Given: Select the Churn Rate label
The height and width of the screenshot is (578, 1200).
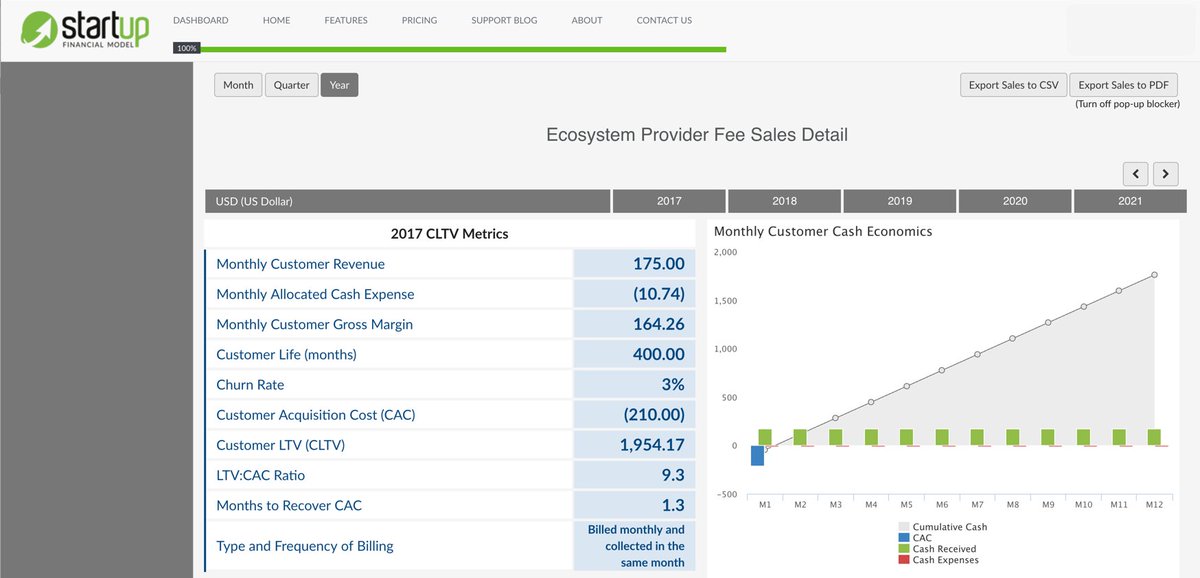Looking at the screenshot, I should pyautogui.click(x=250, y=385).
